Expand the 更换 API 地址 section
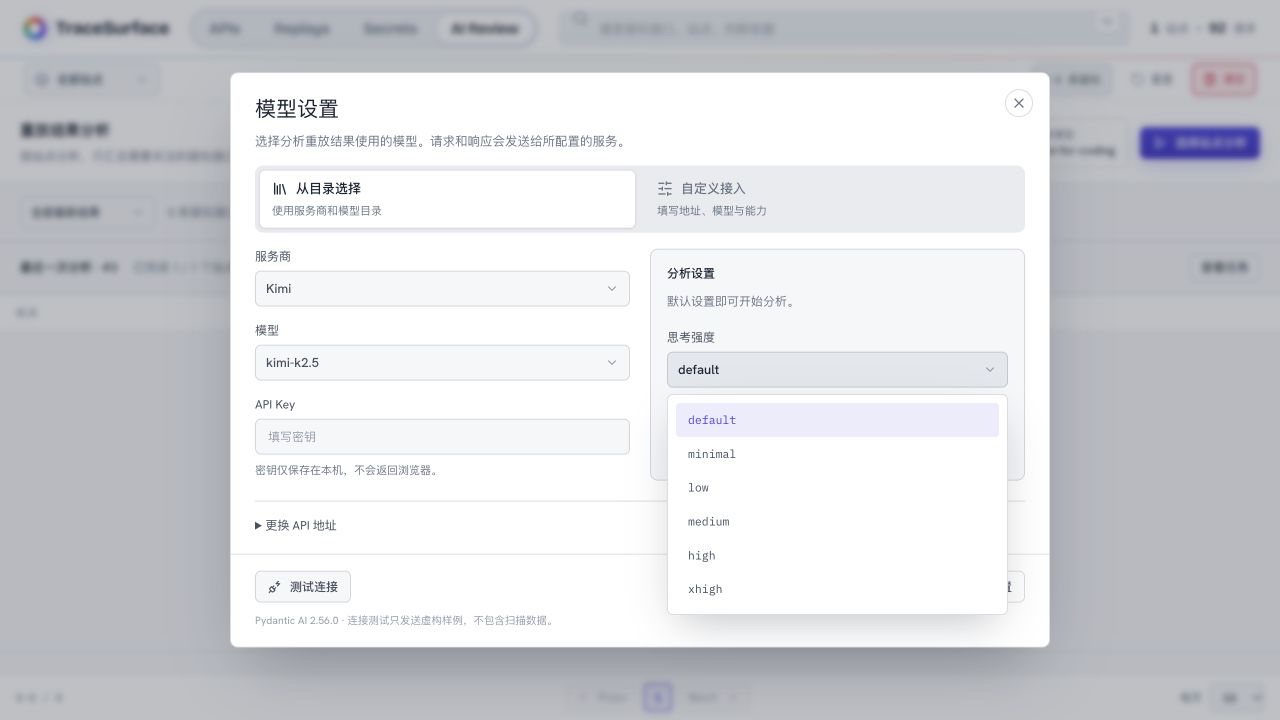Screen dimensions: 1280x720 click(x=296, y=526)
